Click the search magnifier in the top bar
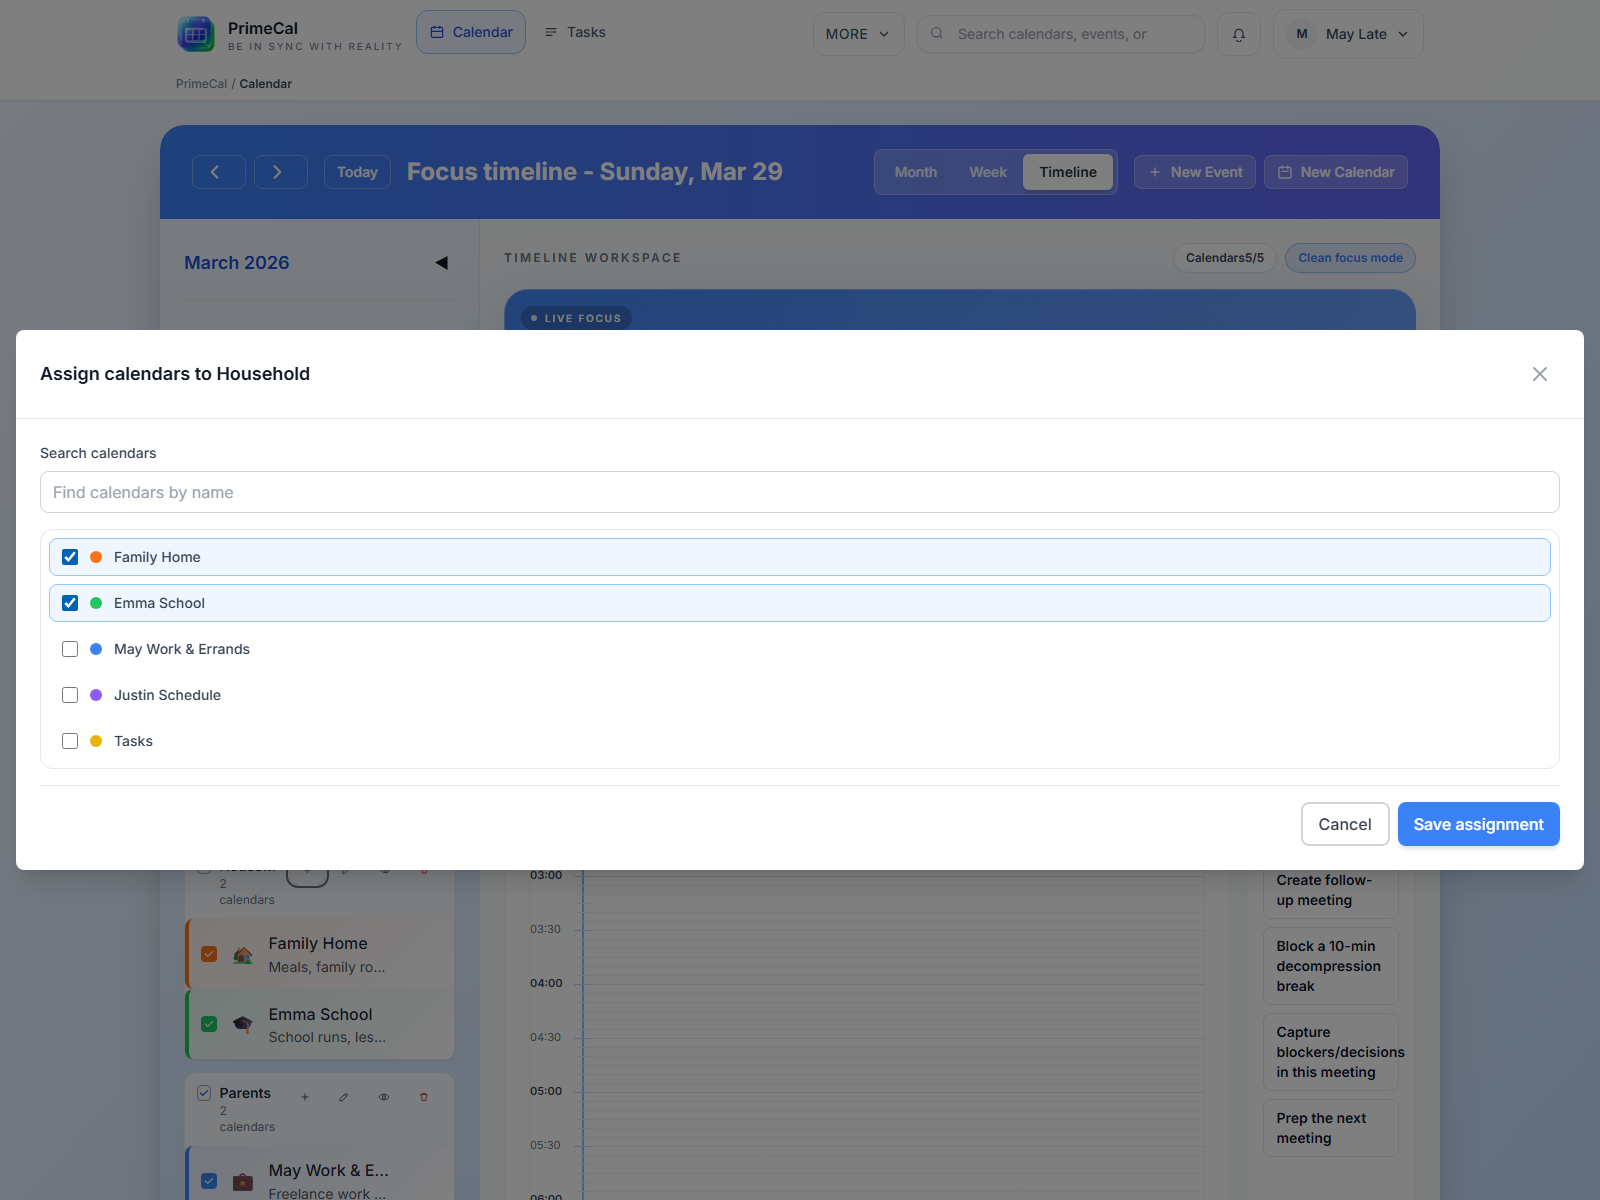 pyautogui.click(x=936, y=33)
